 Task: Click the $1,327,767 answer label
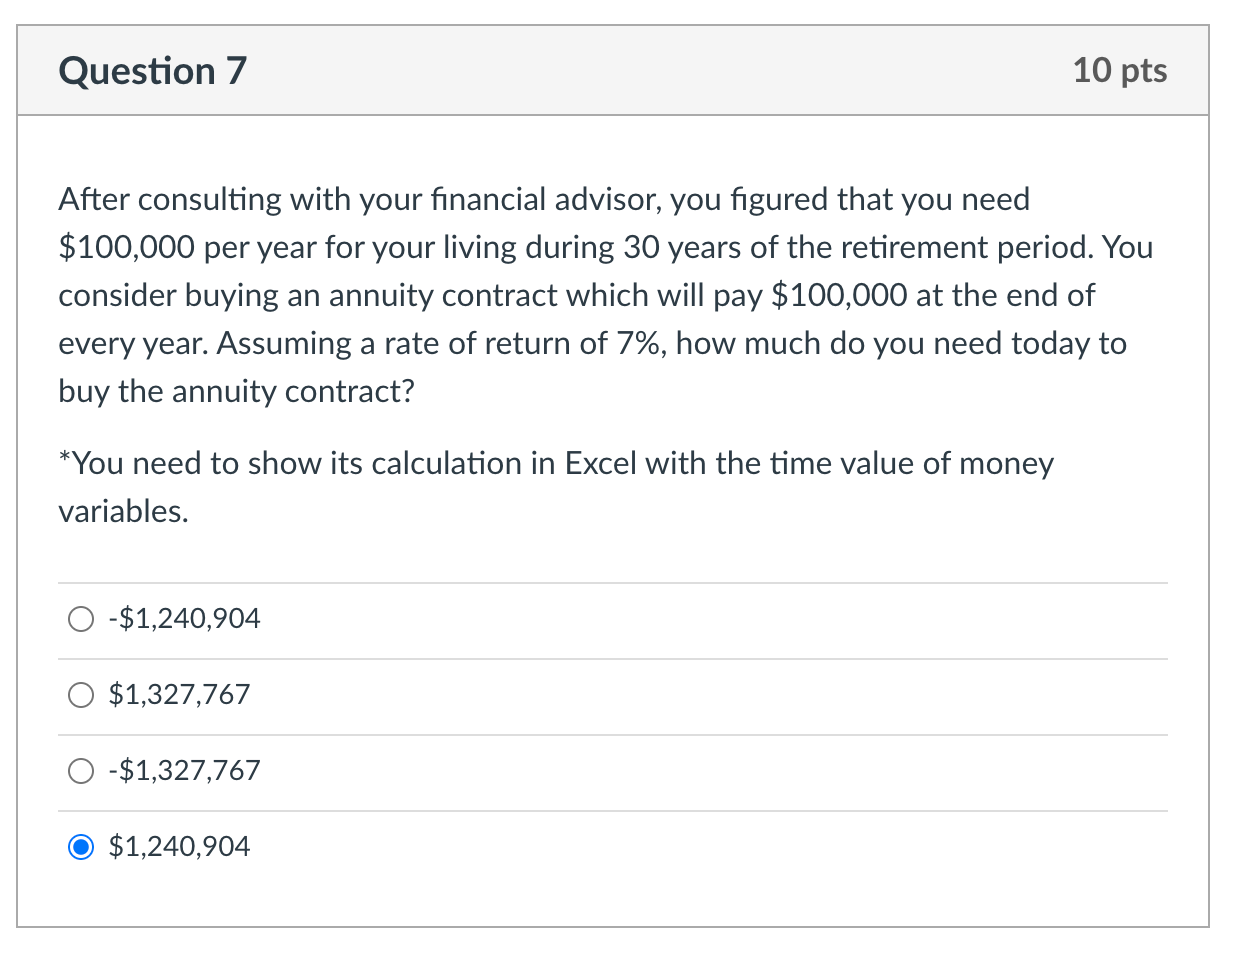click(178, 694)
